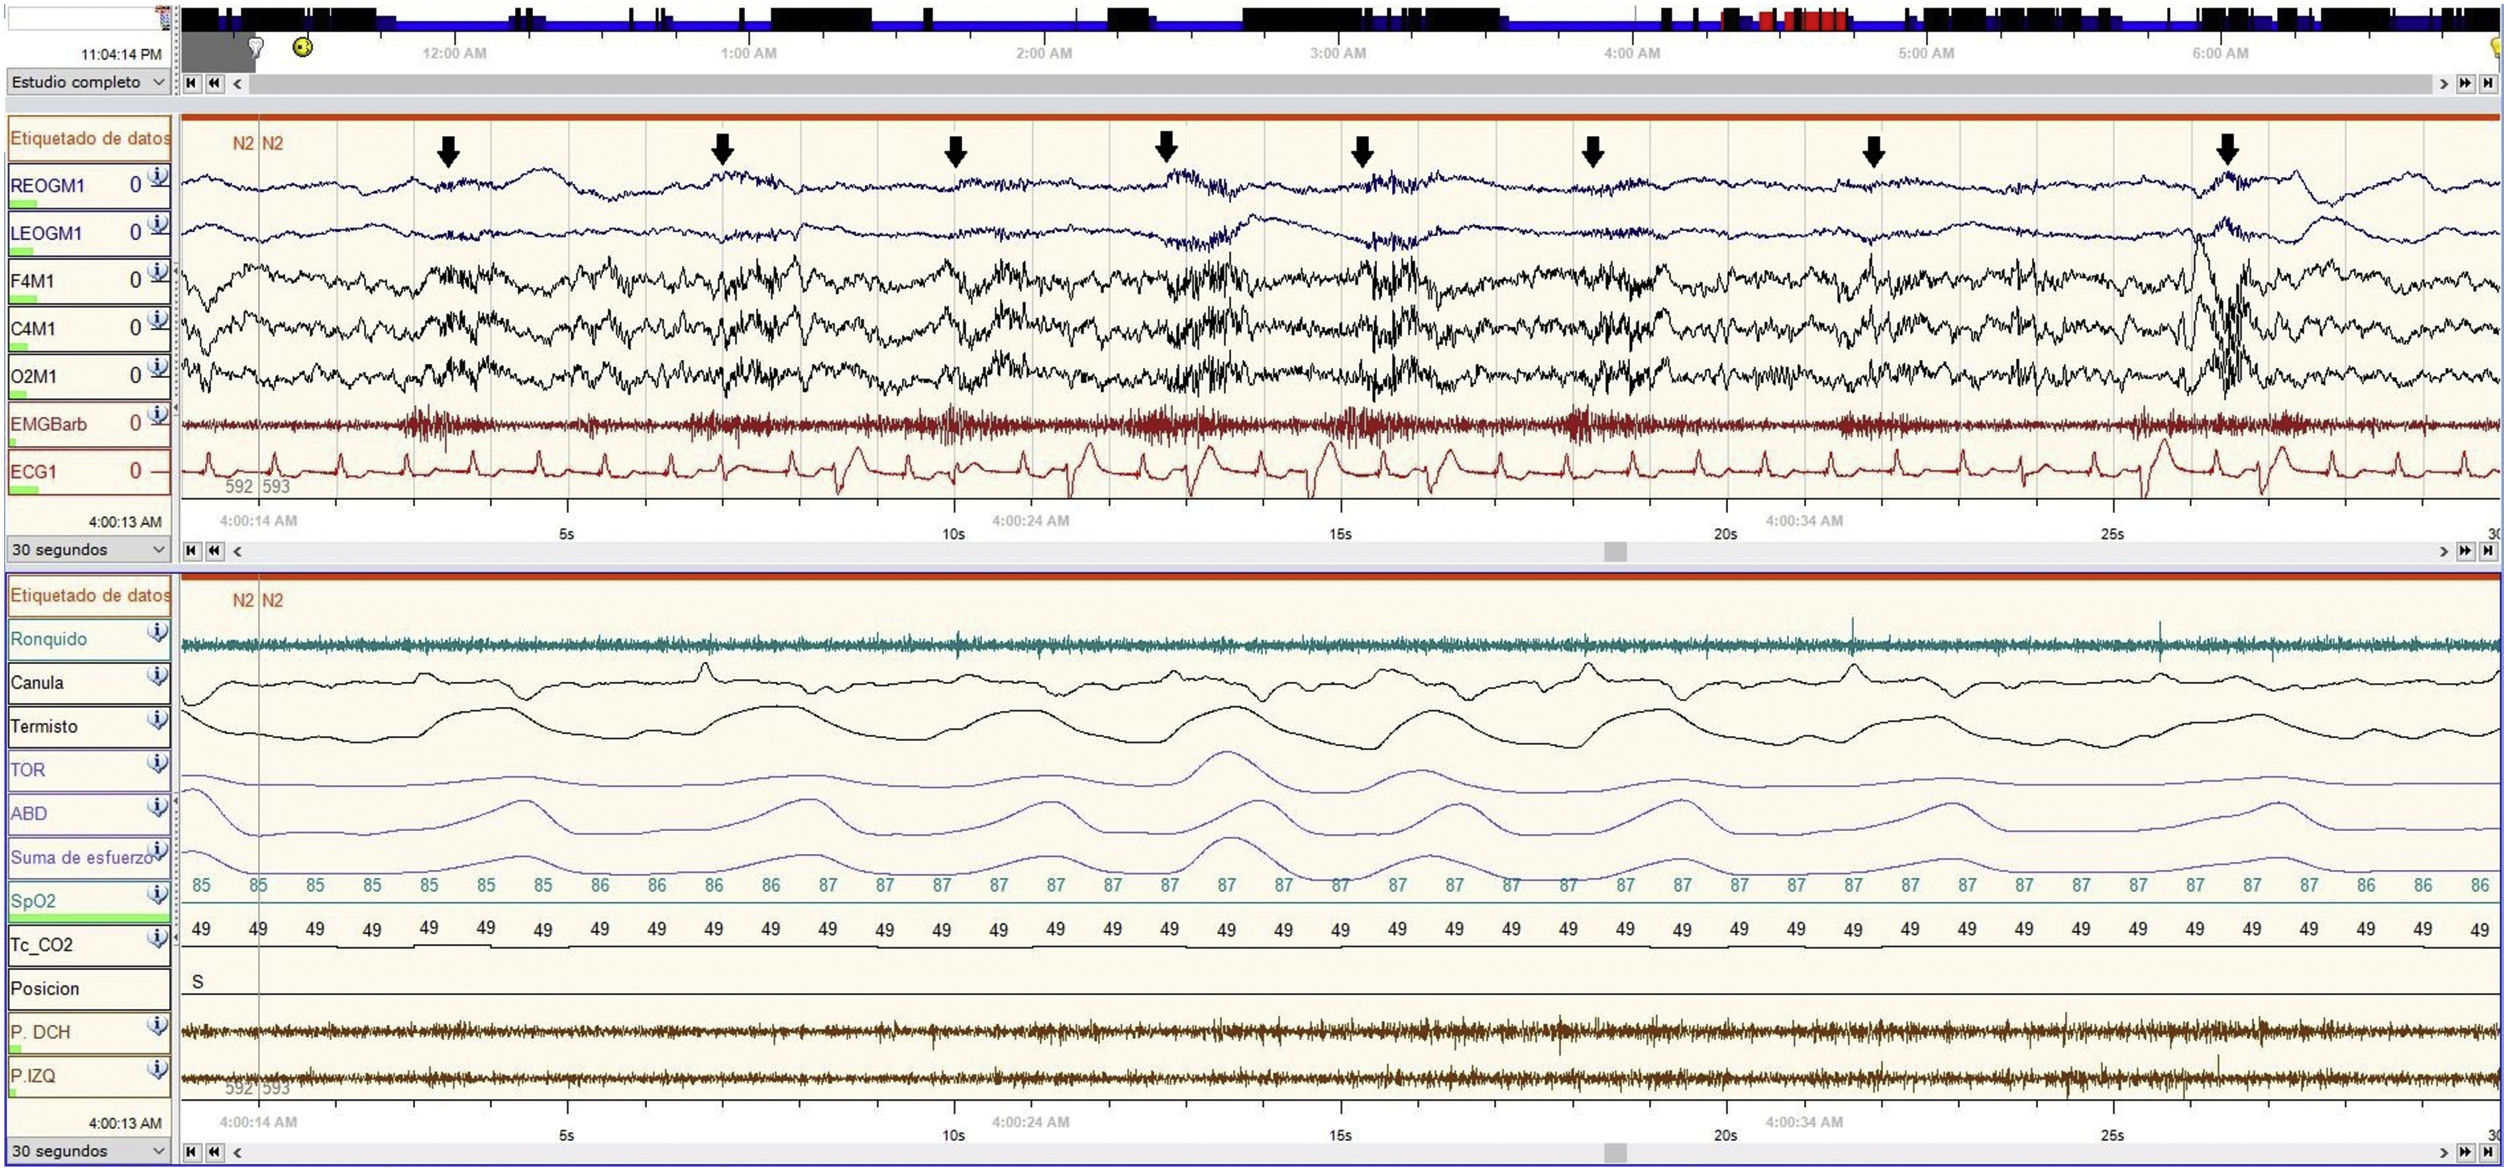Viewport: 2508px width, 1171px height.
Task: Click info icon for SpO2 channel
Action: [x=157, y=894]
